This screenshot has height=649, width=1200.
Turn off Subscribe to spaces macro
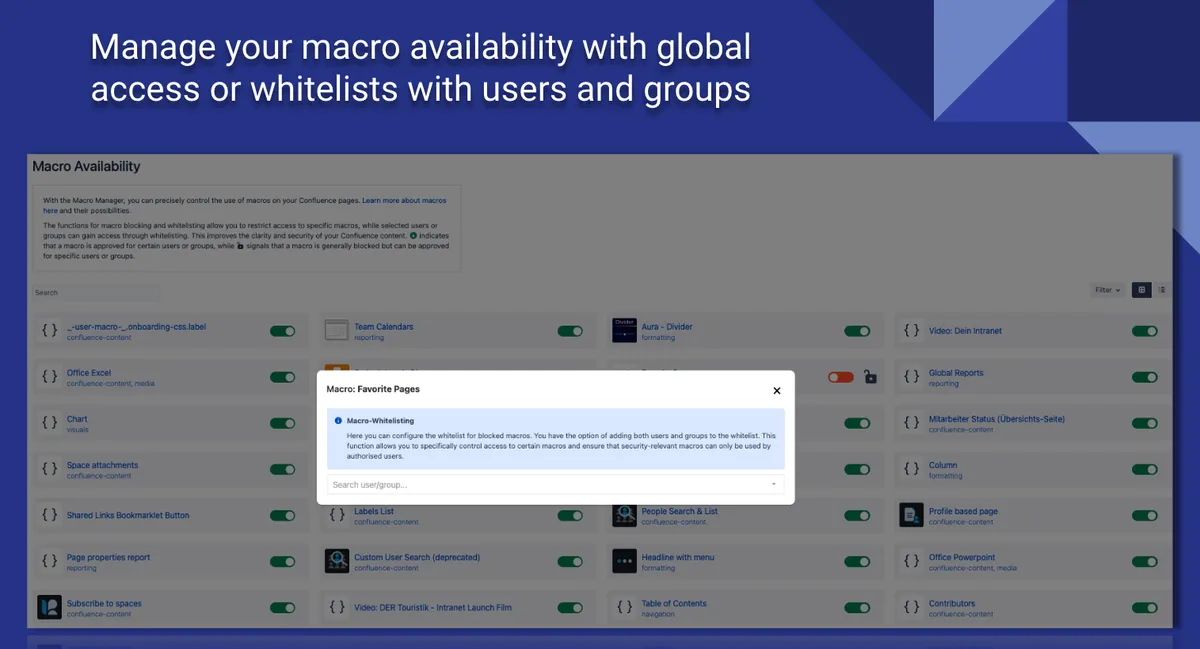282,607
